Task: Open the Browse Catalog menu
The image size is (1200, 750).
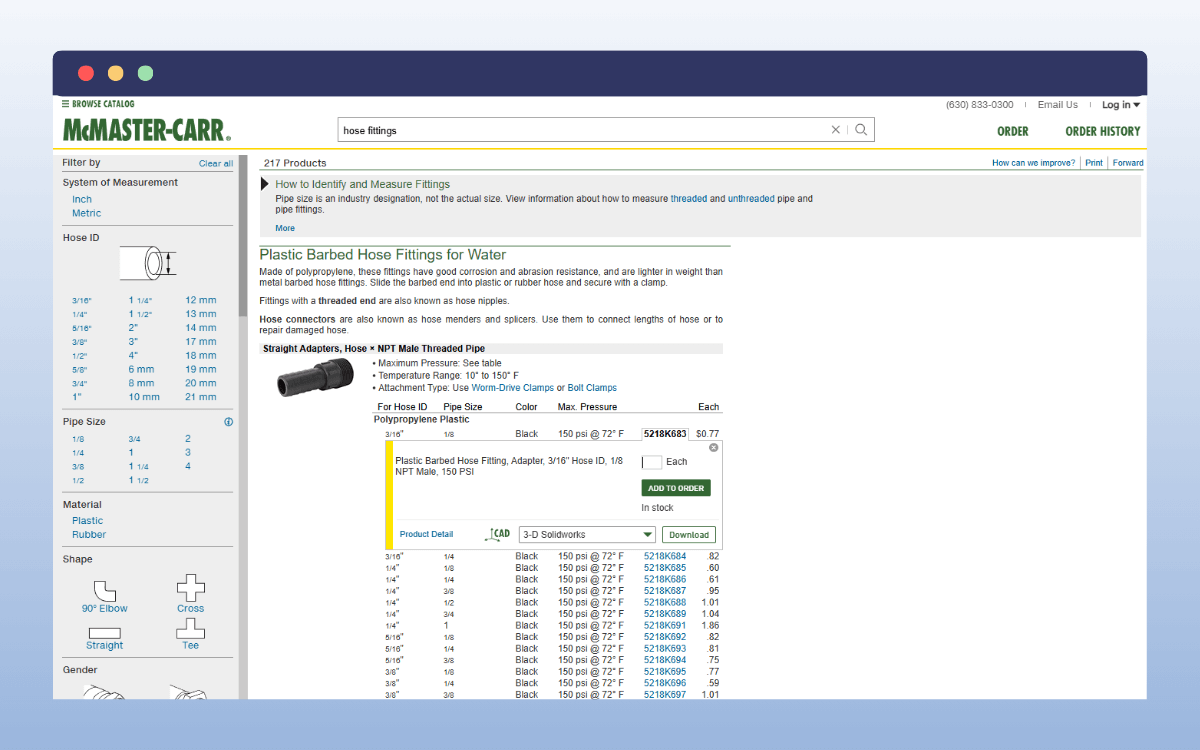Action: click(98, 104)
